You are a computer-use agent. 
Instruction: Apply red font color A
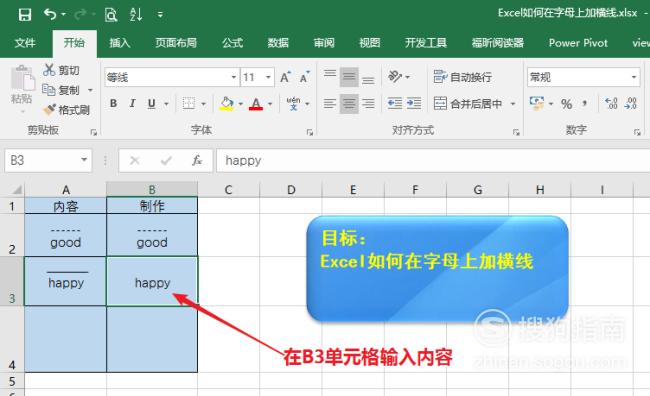pos(256,103)
